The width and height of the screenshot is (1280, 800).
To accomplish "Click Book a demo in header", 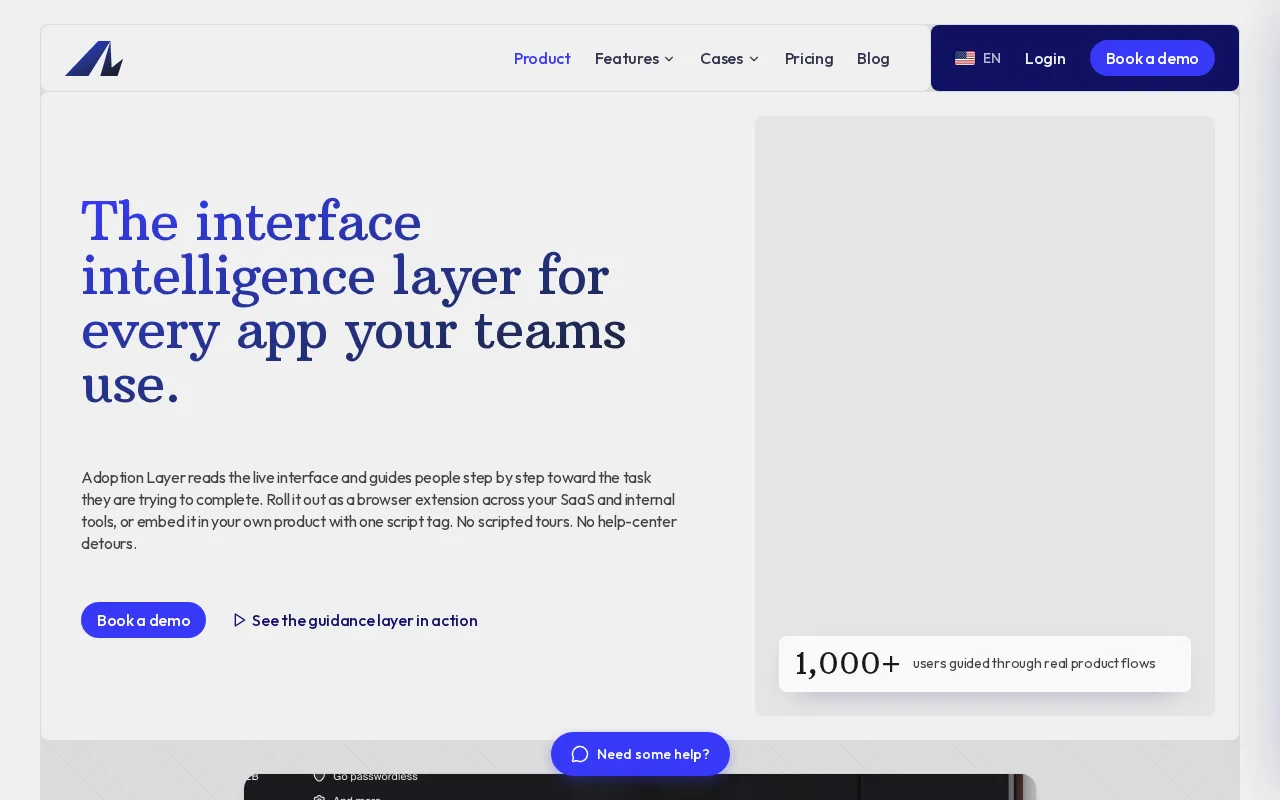I will [x=1152, y=58].
